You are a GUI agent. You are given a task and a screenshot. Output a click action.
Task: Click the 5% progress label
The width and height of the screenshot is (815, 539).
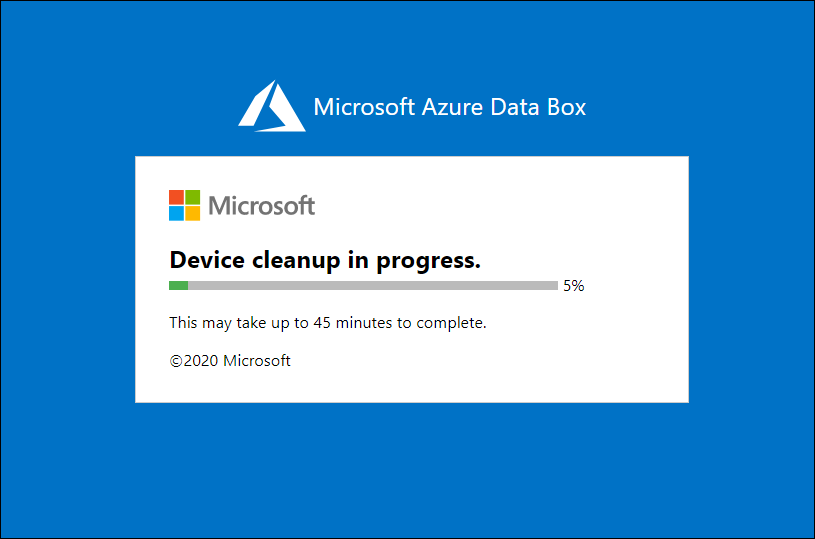click(x=574, y=286)
